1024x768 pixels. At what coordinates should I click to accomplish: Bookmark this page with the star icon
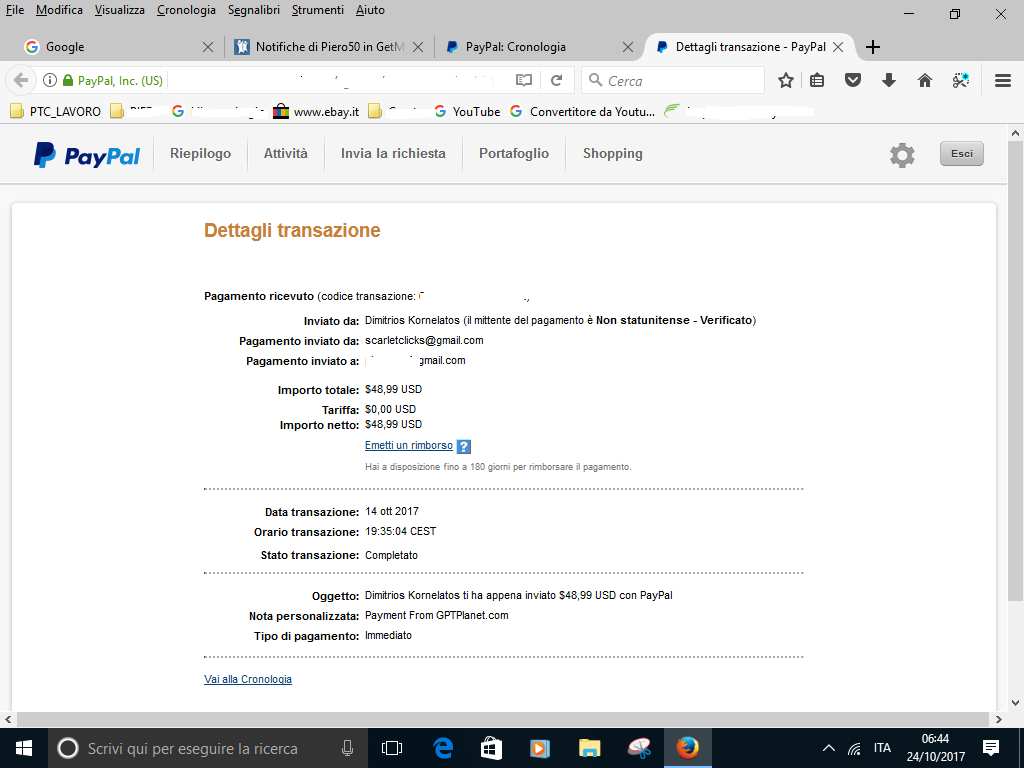click(x=786, y=80)
